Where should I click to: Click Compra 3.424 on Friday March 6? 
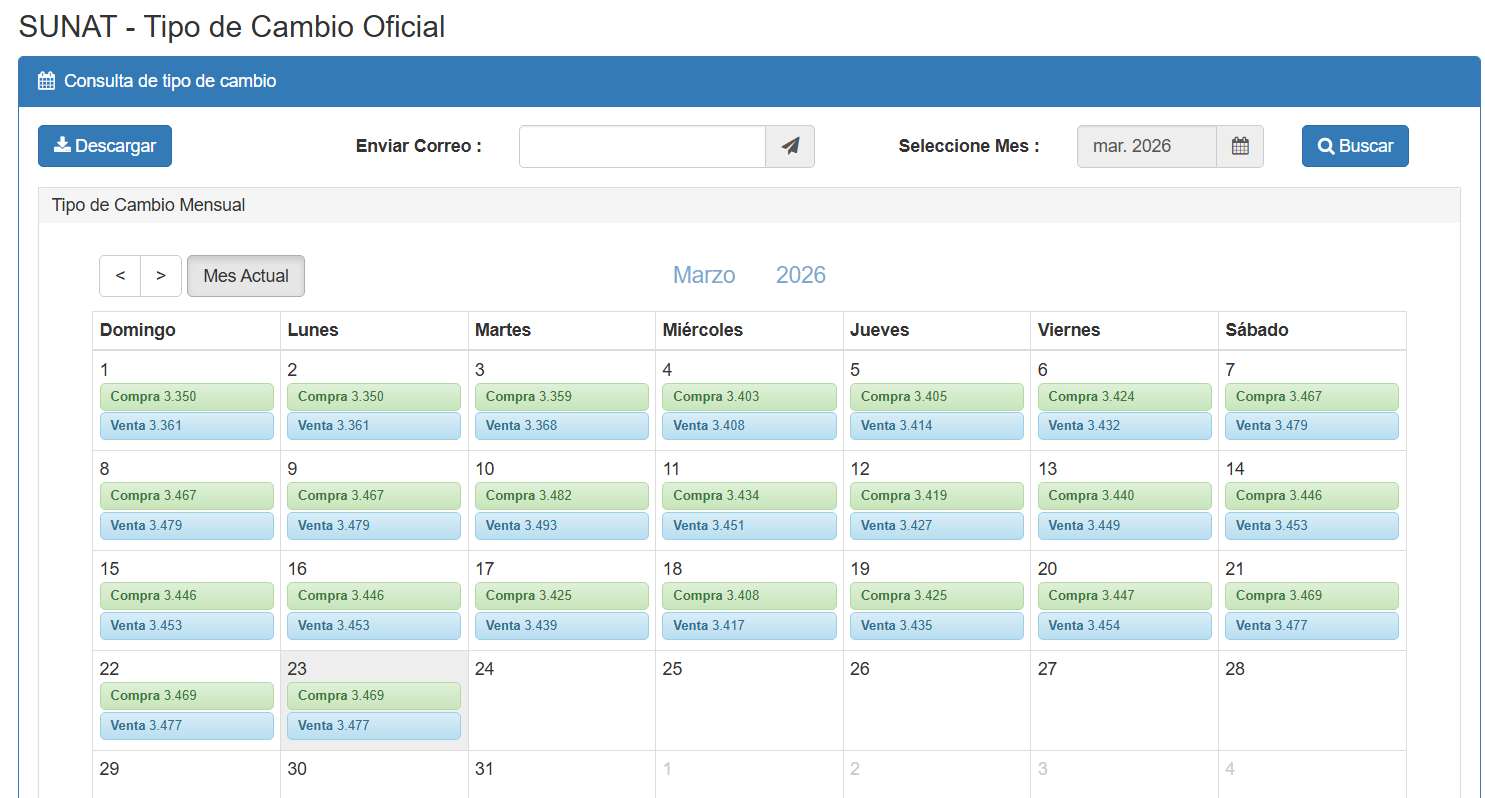[1124, 397]
